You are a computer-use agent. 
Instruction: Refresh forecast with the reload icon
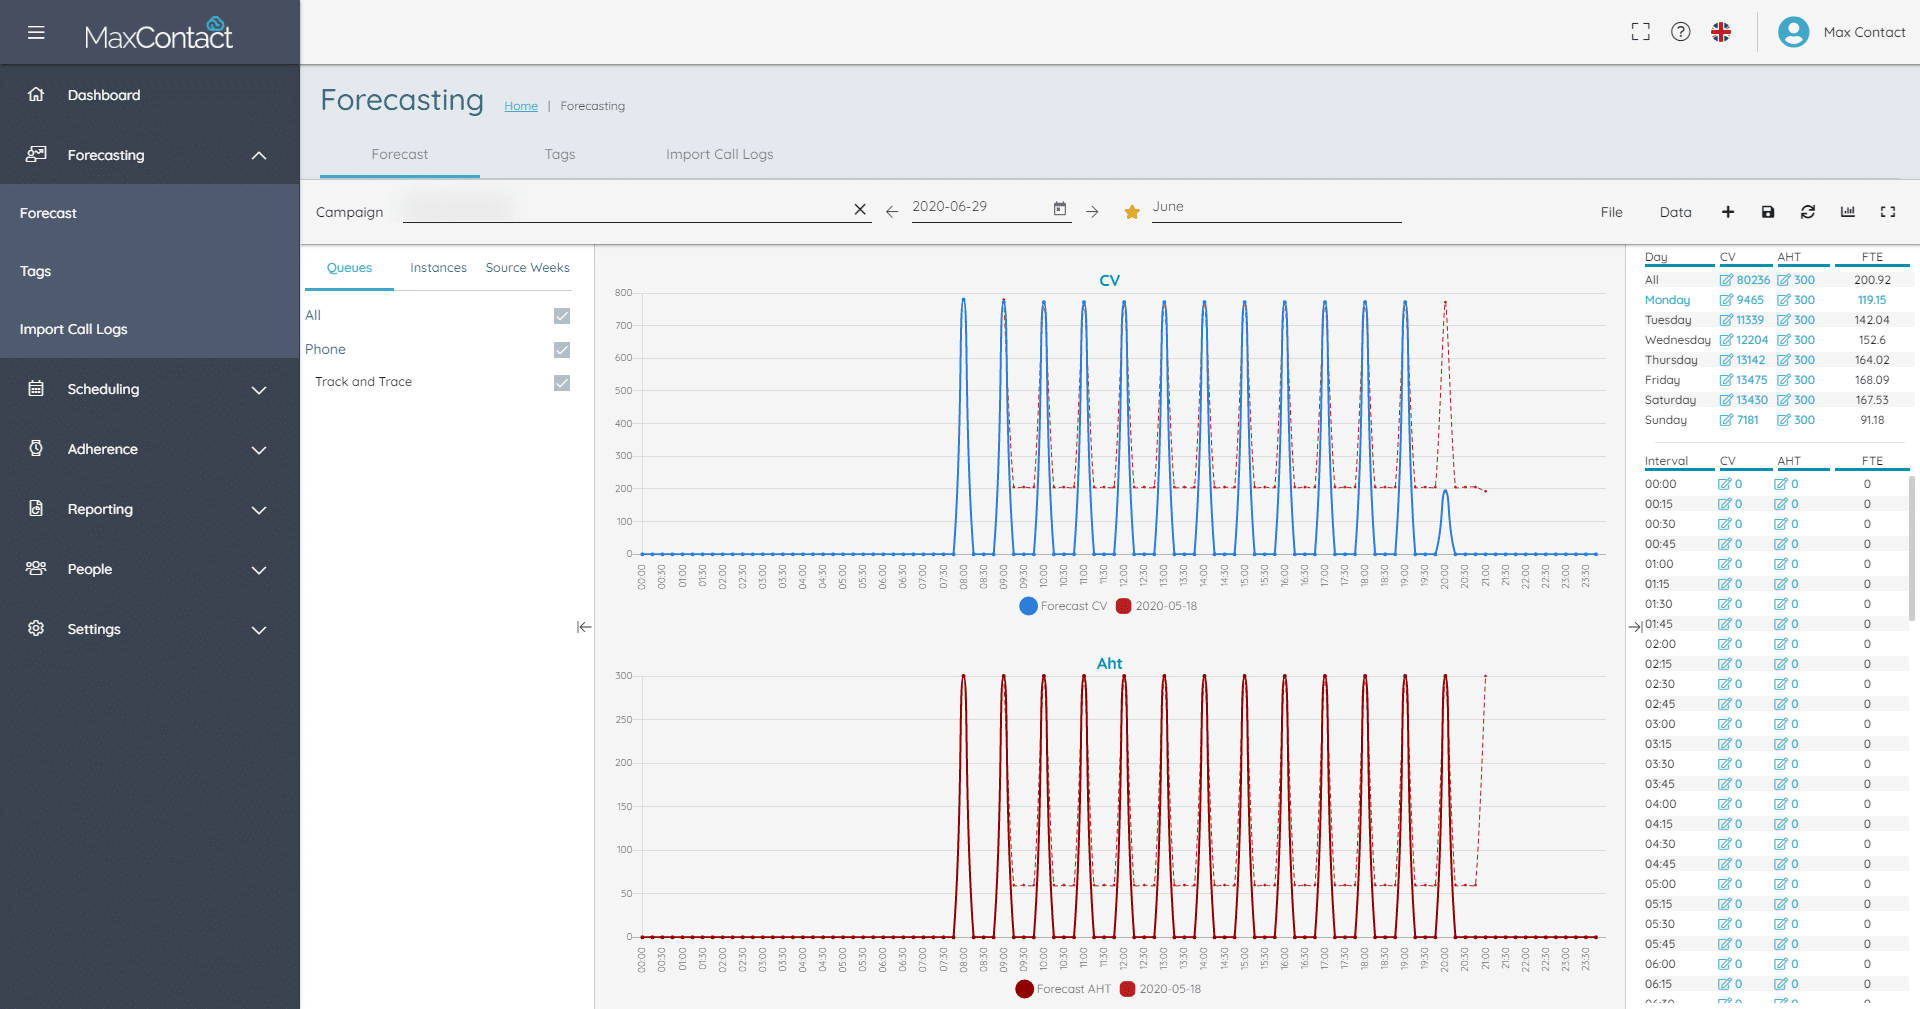point(1808,212)
